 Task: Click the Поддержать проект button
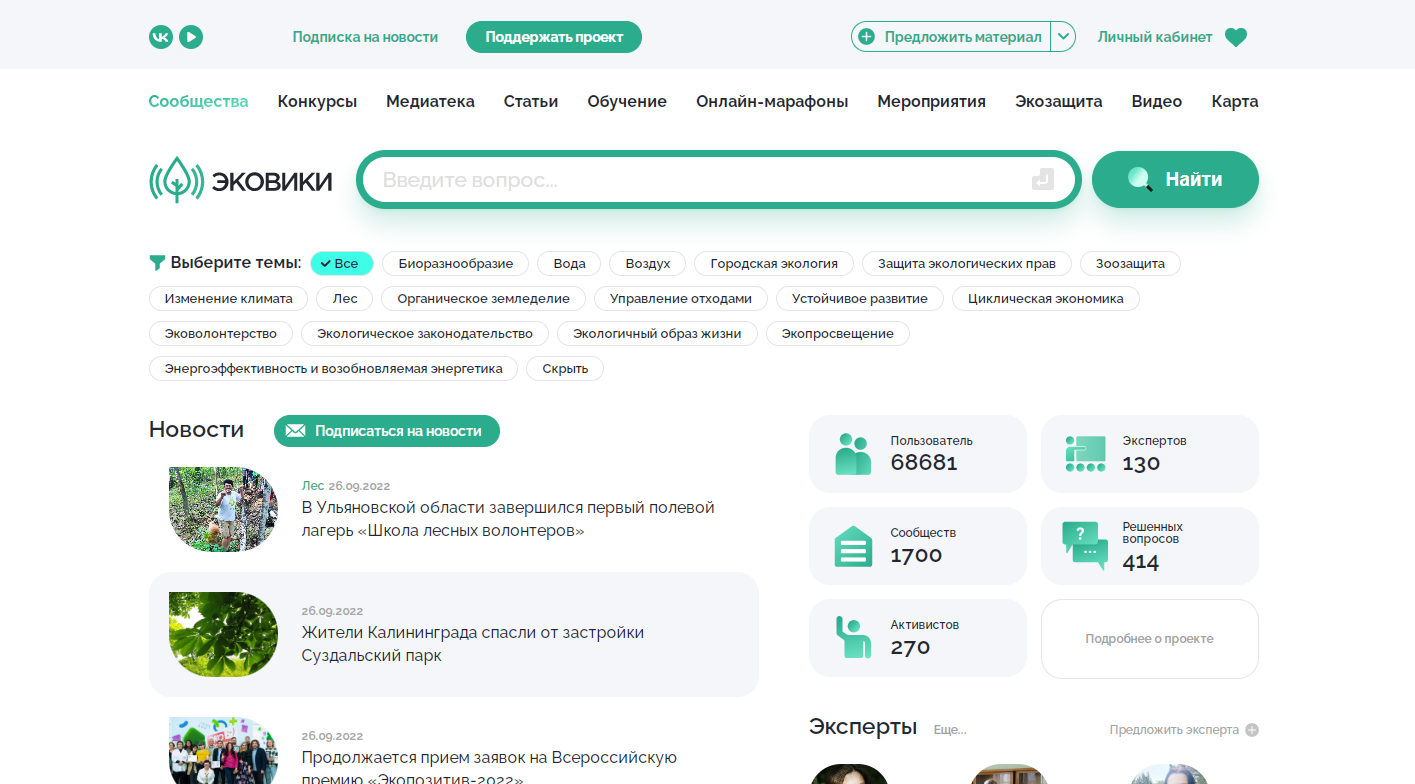tap(554, 37)
